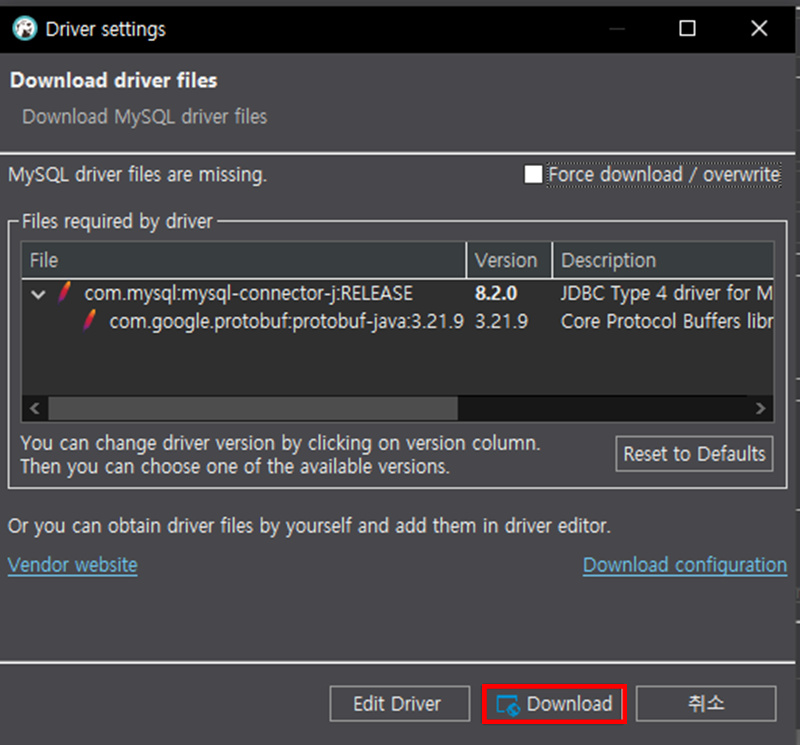Screen dimensions: 800x745
Task: Click the Edit Driver button
Action: pyautogui.click(x=399, y=704)
